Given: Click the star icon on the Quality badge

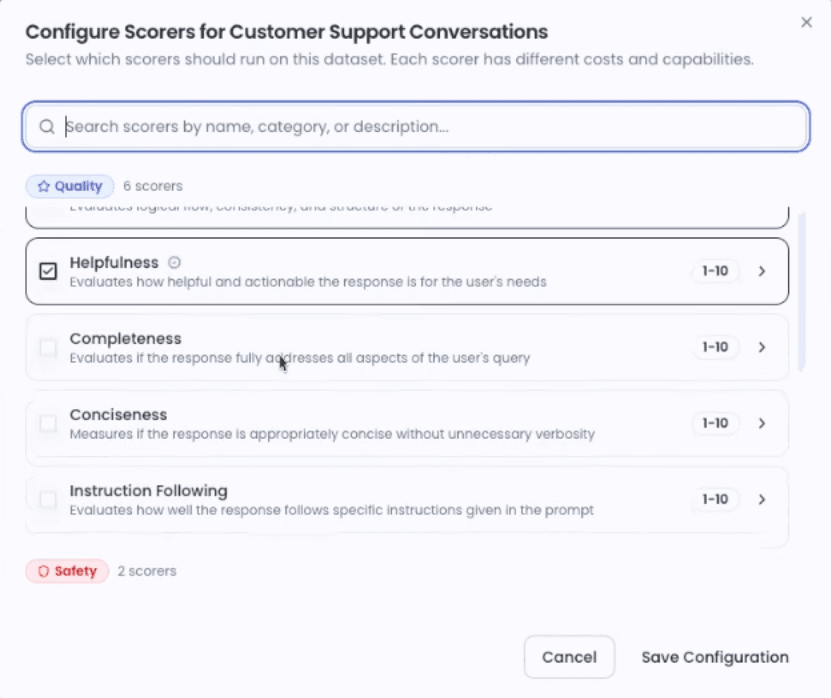Looking at the screenshot, I should 42,186.
